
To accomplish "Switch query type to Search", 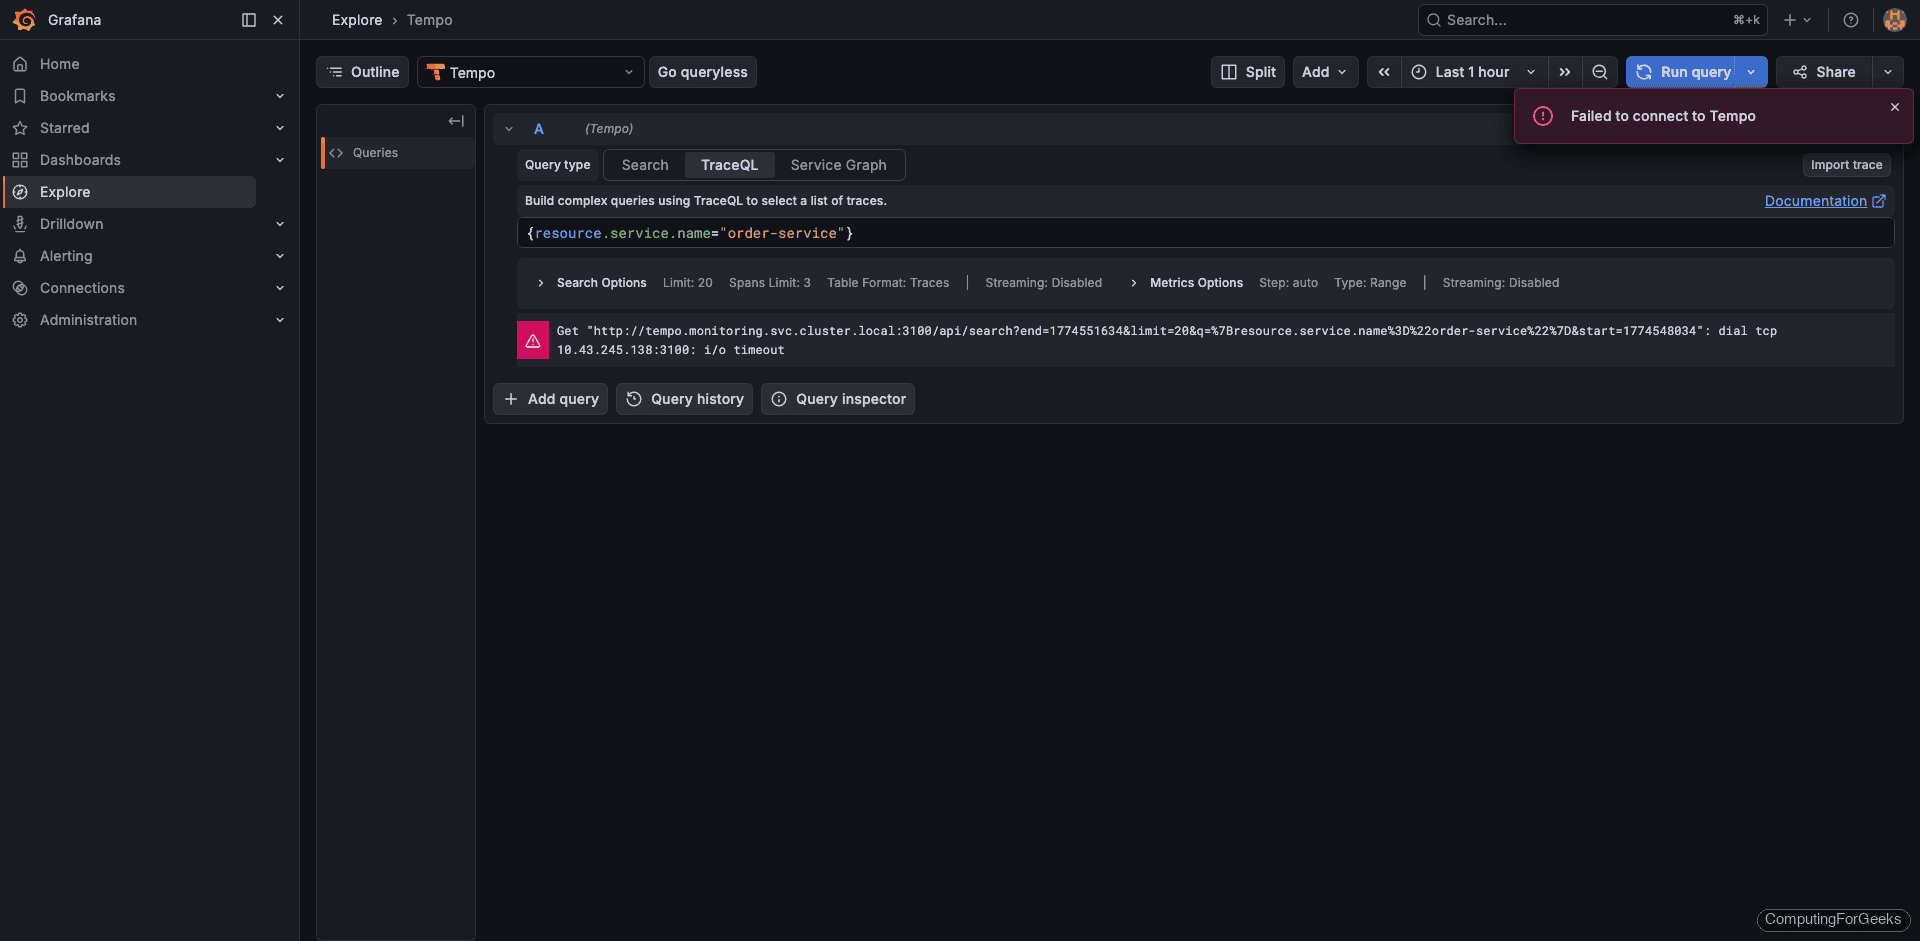I will coord(644,165).
